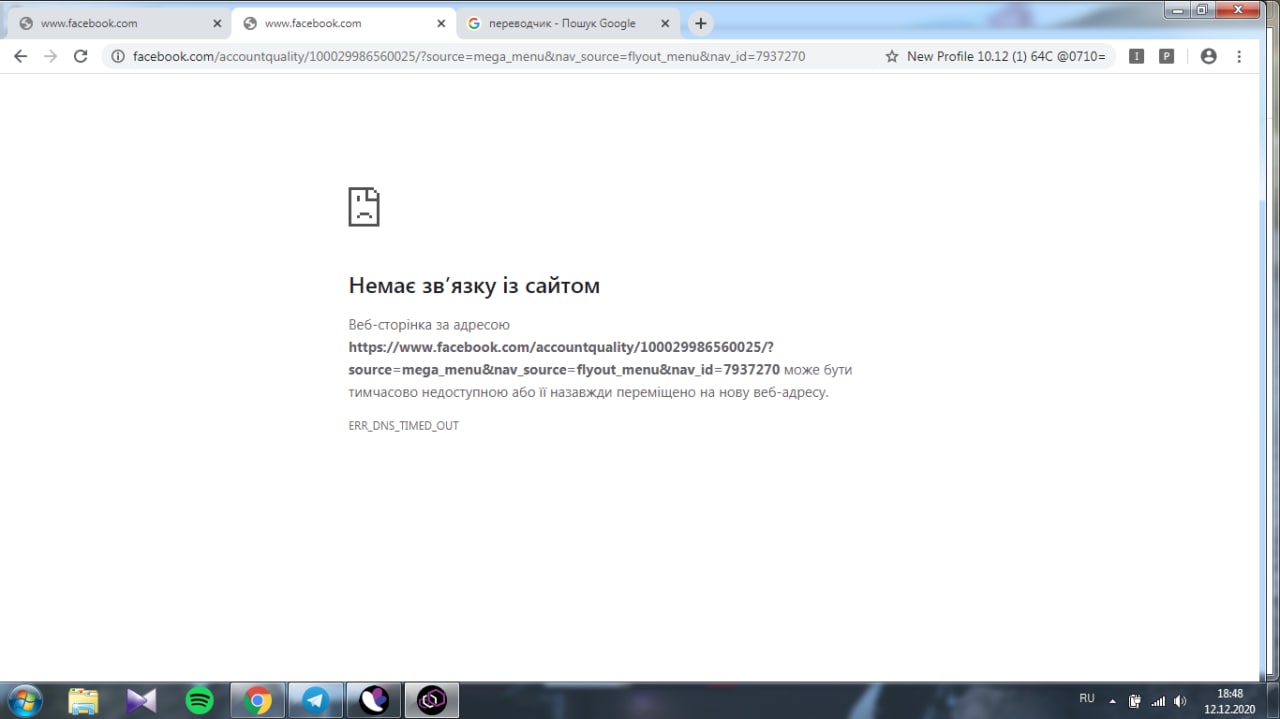Open the 'P' extension icon
This screenshot has width=1280, height=719.
click(1166, 57)
